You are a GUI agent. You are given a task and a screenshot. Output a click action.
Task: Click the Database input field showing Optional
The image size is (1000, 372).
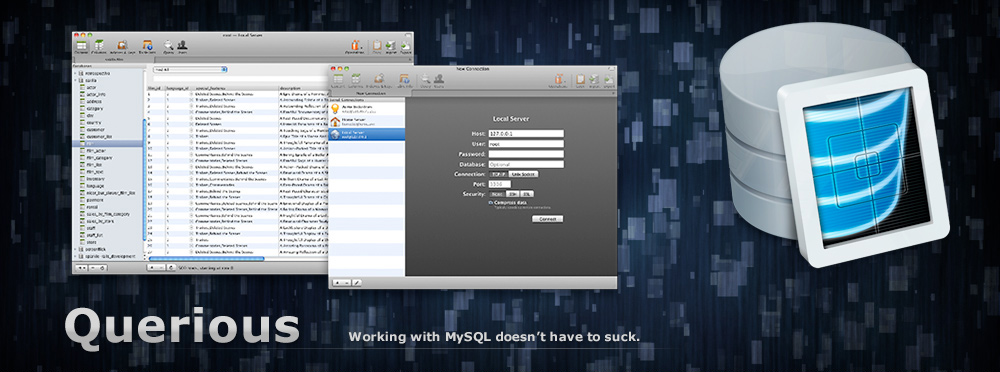point(526,164)
